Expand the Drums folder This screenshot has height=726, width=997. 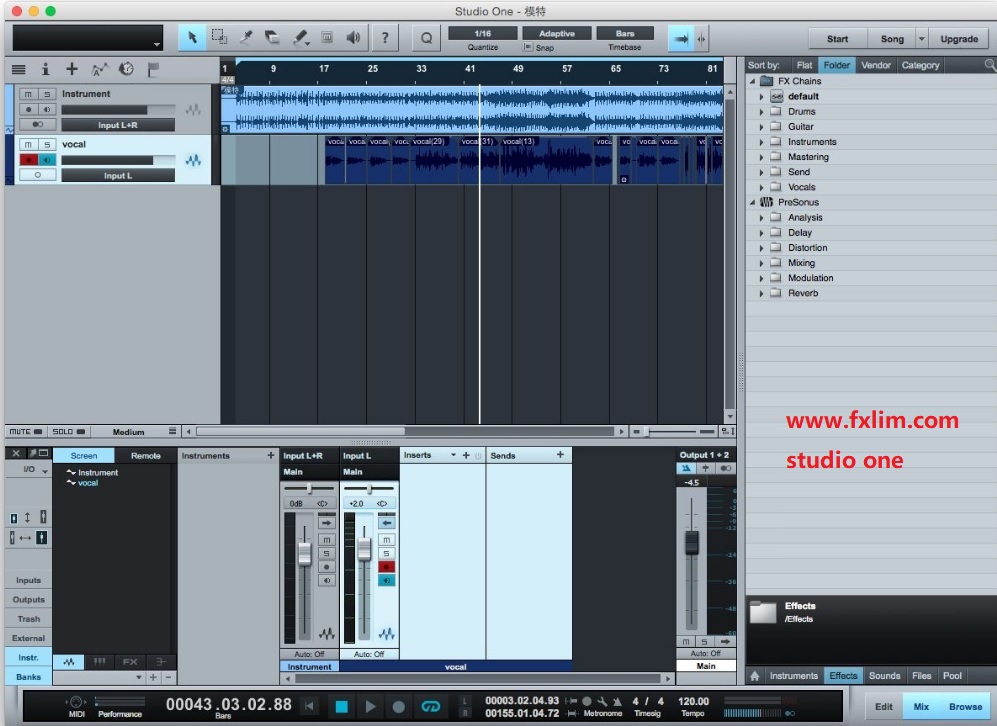click(x=761, y=112)
